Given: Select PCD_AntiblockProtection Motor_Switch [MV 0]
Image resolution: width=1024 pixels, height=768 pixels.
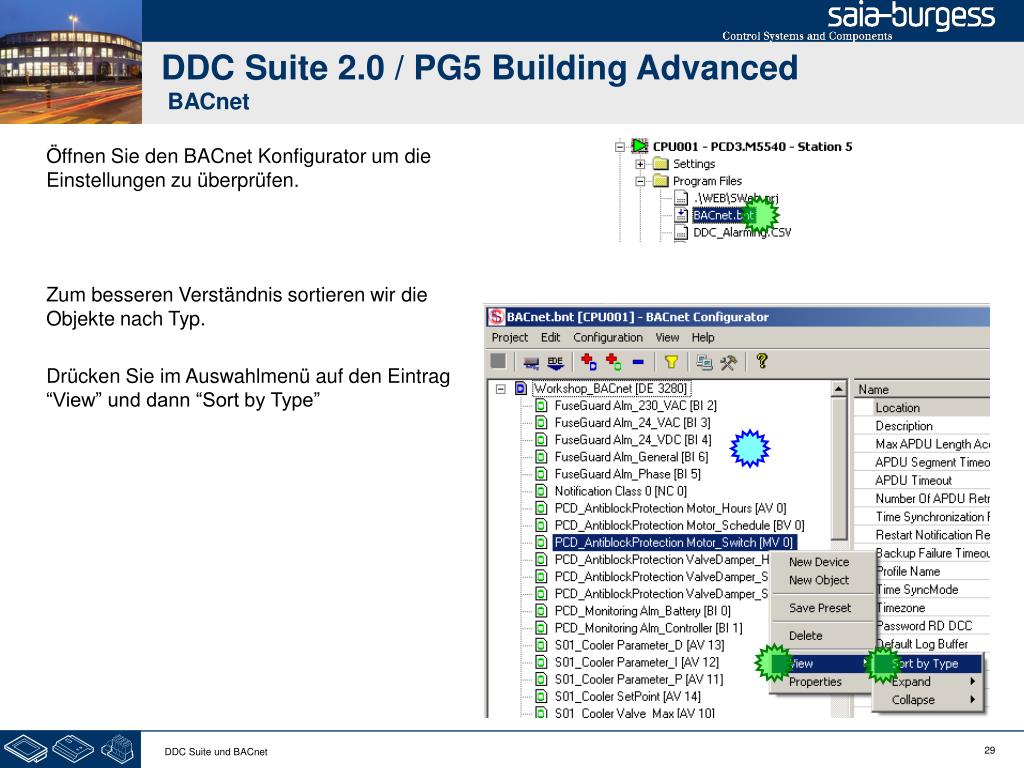Looking at the screenshot, I should [674, 542].
